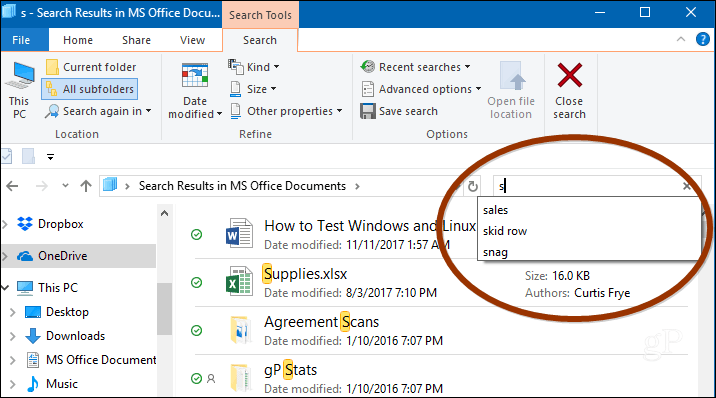Click the forward navigation arrow
This screenshot has height=398, width=716.
pos(42,186)
